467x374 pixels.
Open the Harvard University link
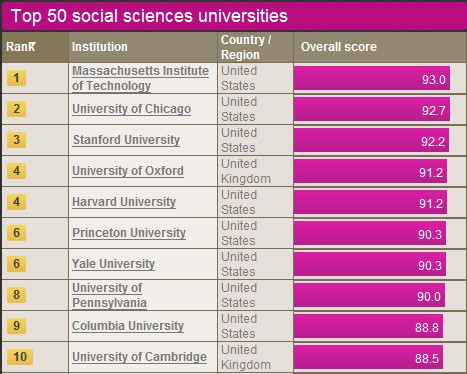pyautogui.click(x=124, y=202)
